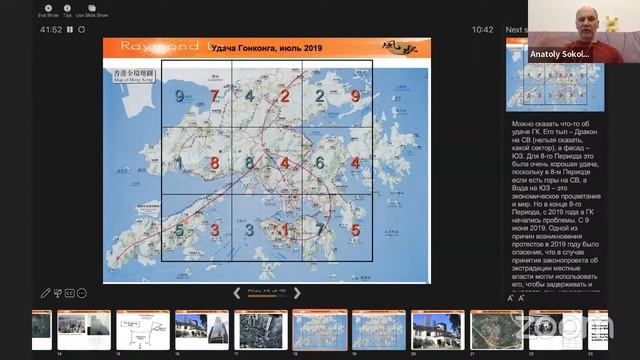The image size is (640, 360).
Task: Open the more options ellipsis menu
Action: click(x=82, y=293)
